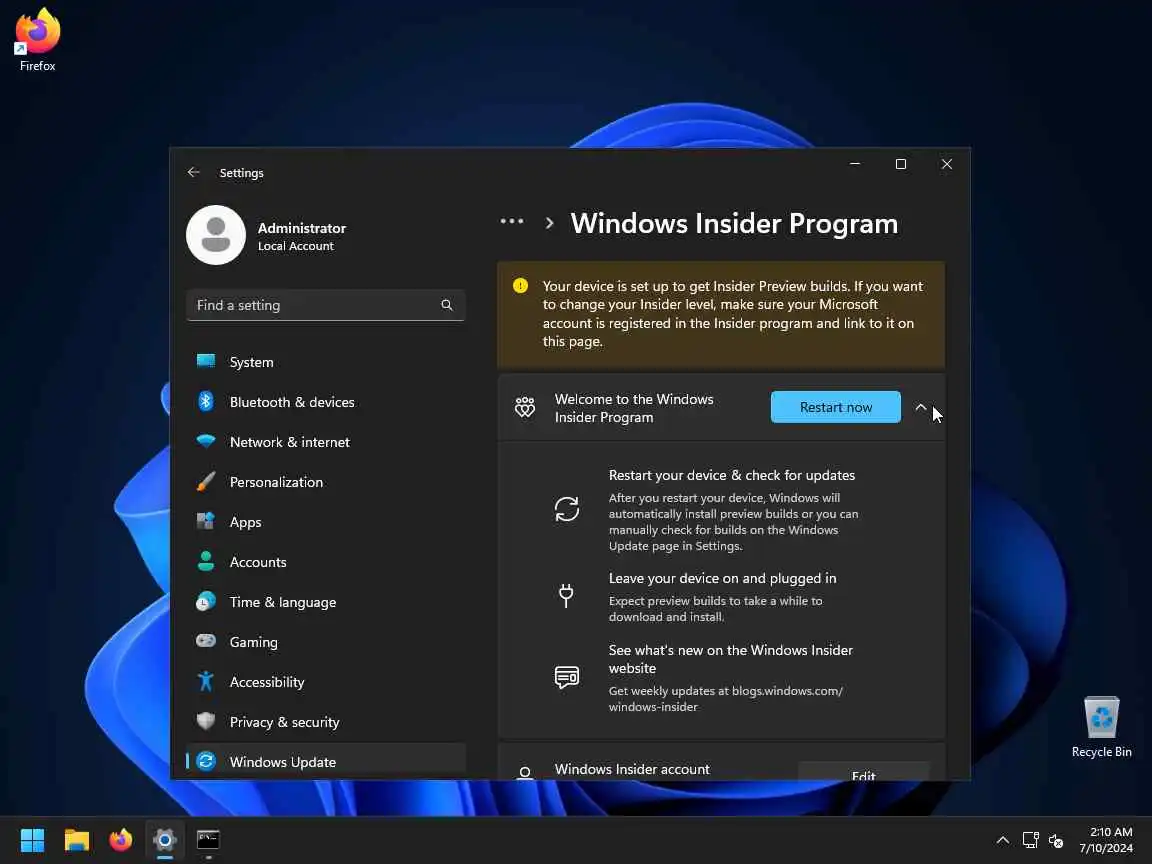Go to Network & internet settings

pyautogui.click(x=325, y=442)
